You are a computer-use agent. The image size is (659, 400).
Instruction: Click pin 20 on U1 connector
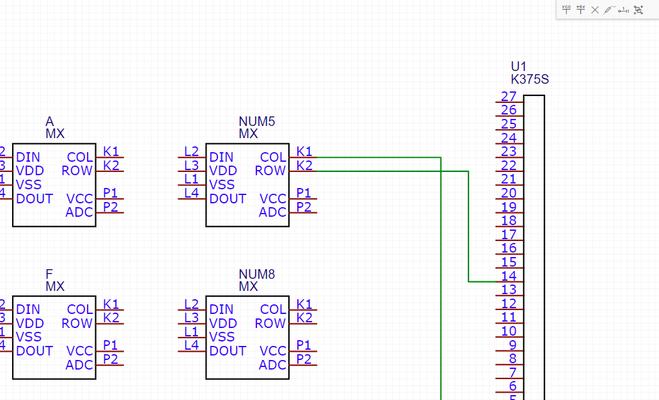pyautogui.click(x=509, y=195)
